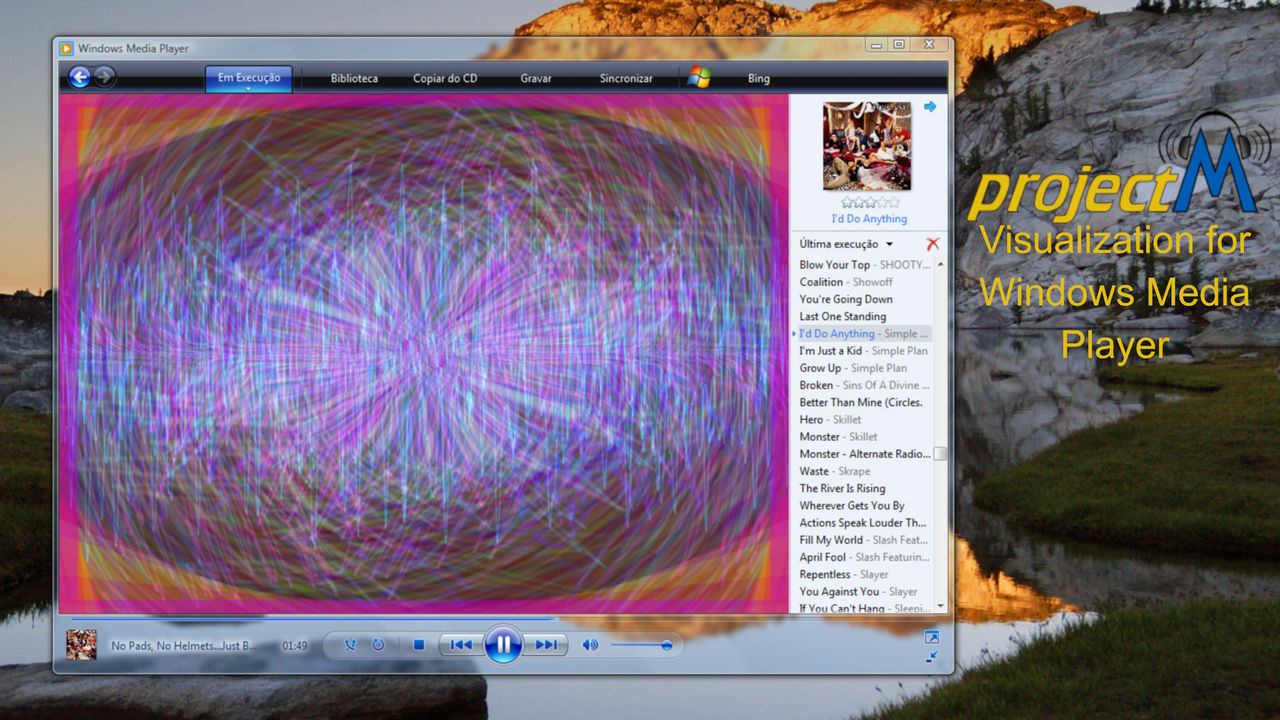Clear the playlist with the red X

click(933, 242)
